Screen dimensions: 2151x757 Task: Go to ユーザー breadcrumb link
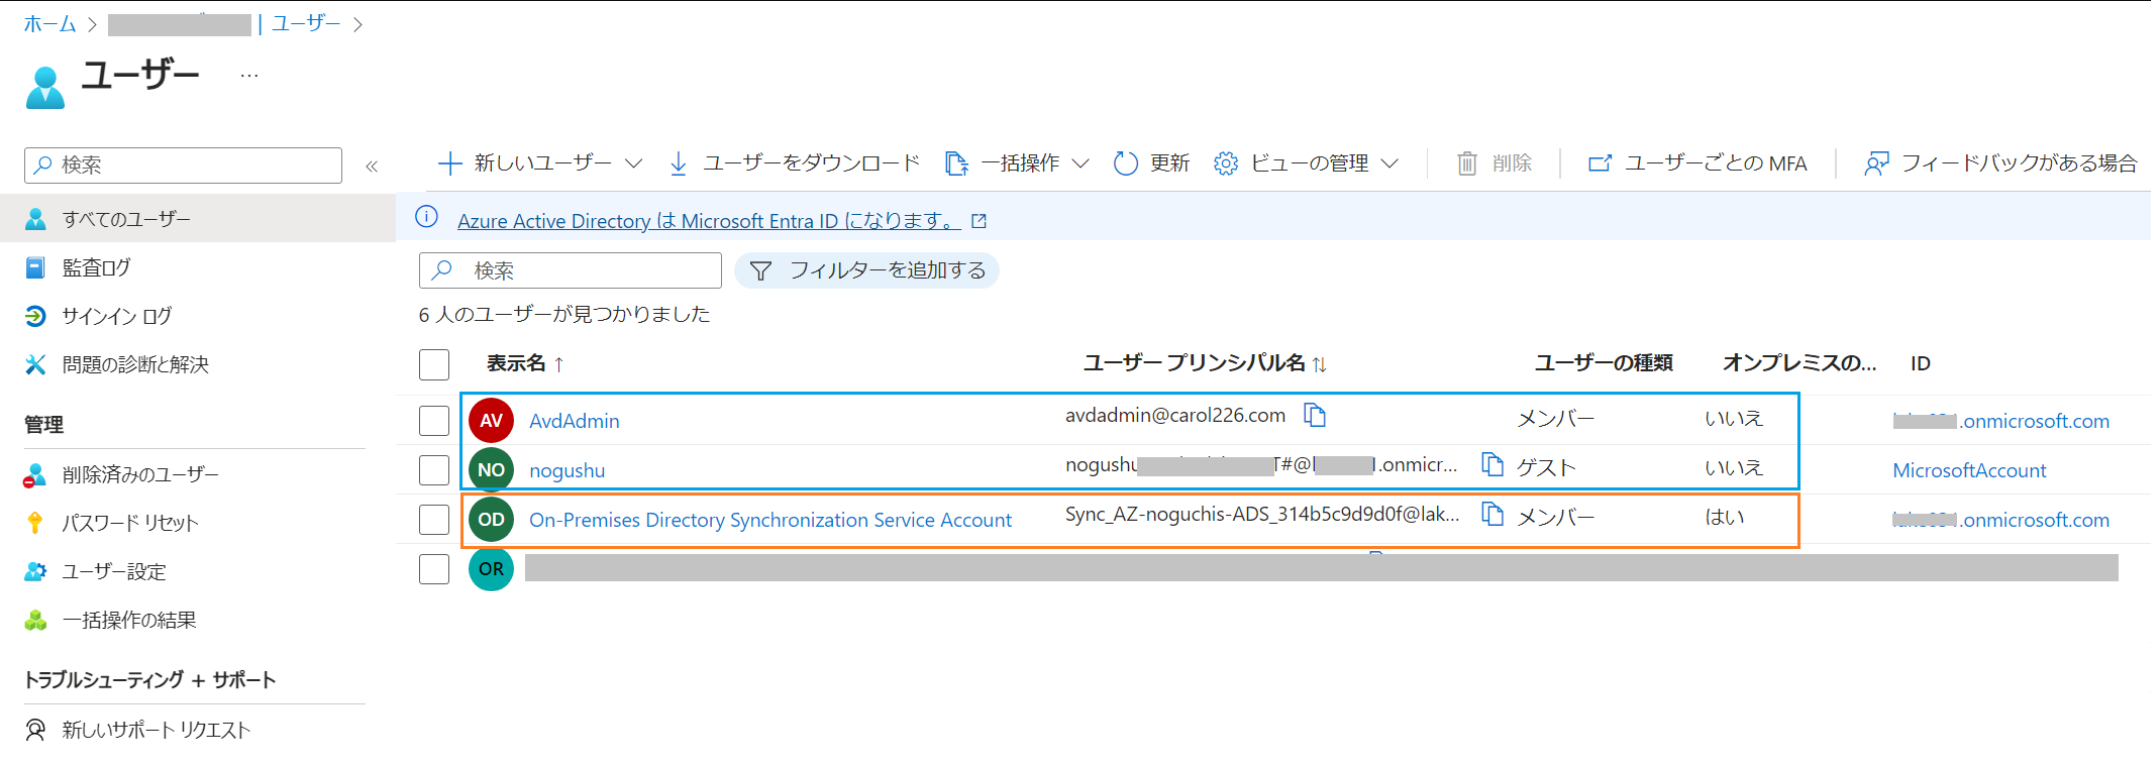tap(306, 24)
